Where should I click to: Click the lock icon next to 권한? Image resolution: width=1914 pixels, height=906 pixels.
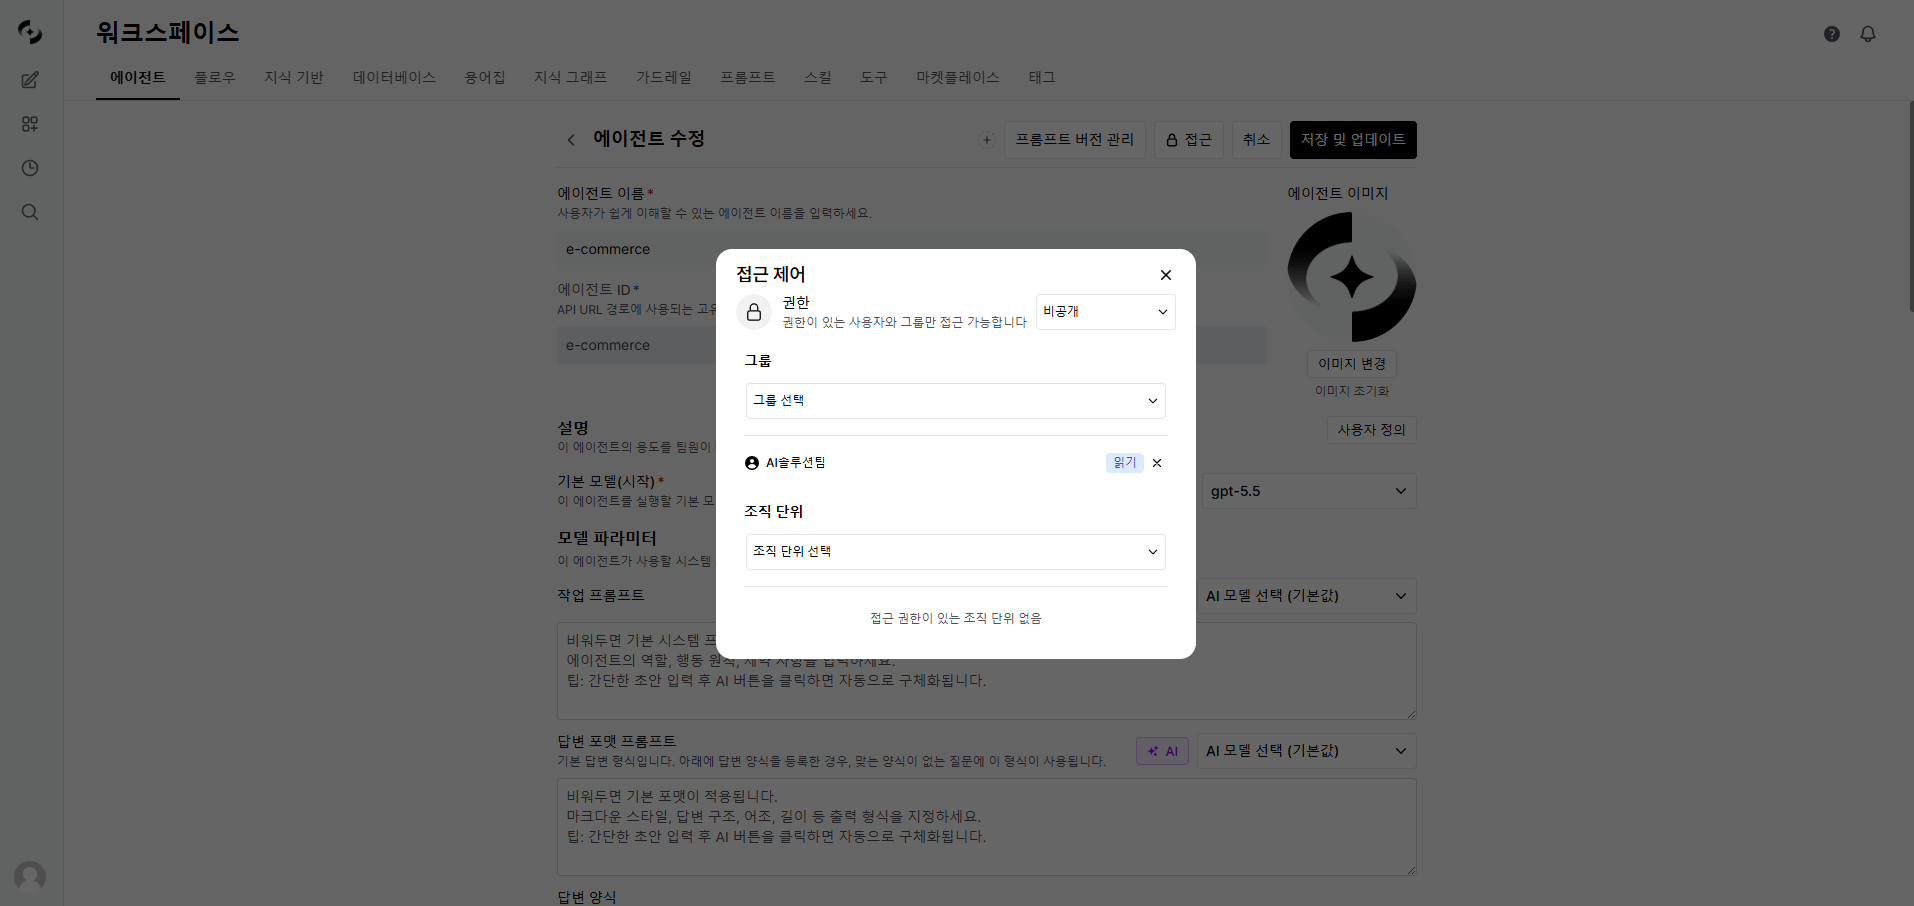click(x=754, y=312)
